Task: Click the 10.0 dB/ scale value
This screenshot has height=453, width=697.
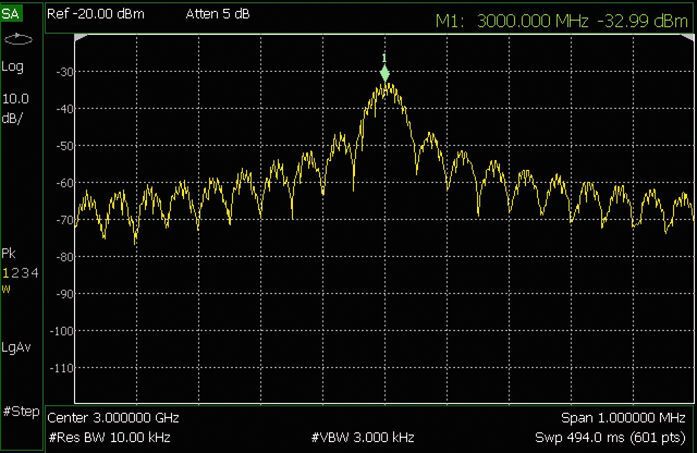Action: click(16, 108)
